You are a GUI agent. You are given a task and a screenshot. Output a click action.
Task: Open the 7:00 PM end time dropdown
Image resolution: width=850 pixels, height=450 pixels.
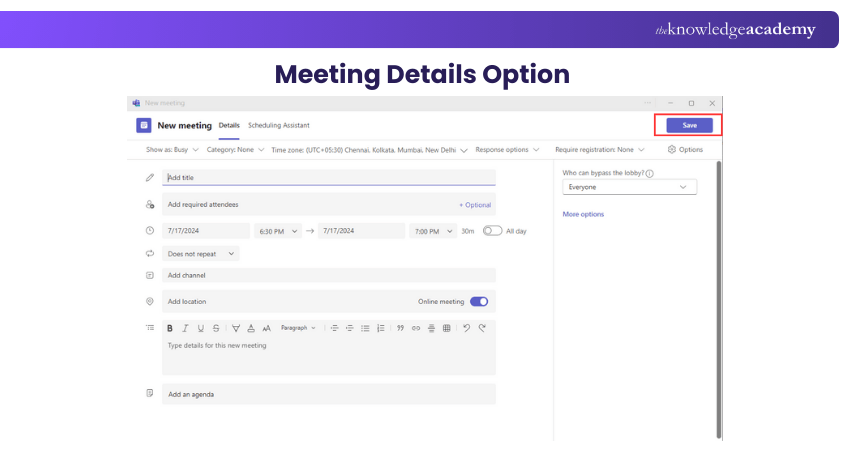tap(433, 231)
